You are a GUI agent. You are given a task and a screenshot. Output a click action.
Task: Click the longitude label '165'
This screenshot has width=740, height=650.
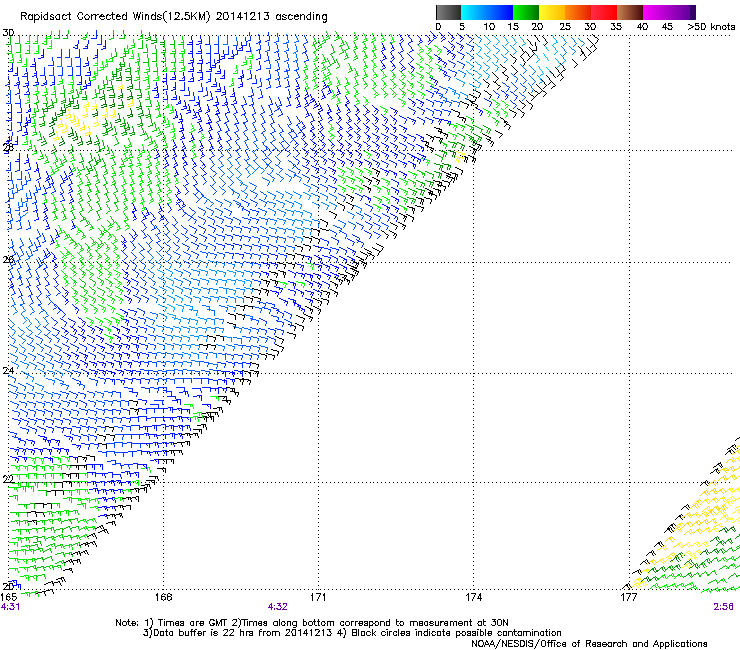pyautogui.click(x=8, y=597)
